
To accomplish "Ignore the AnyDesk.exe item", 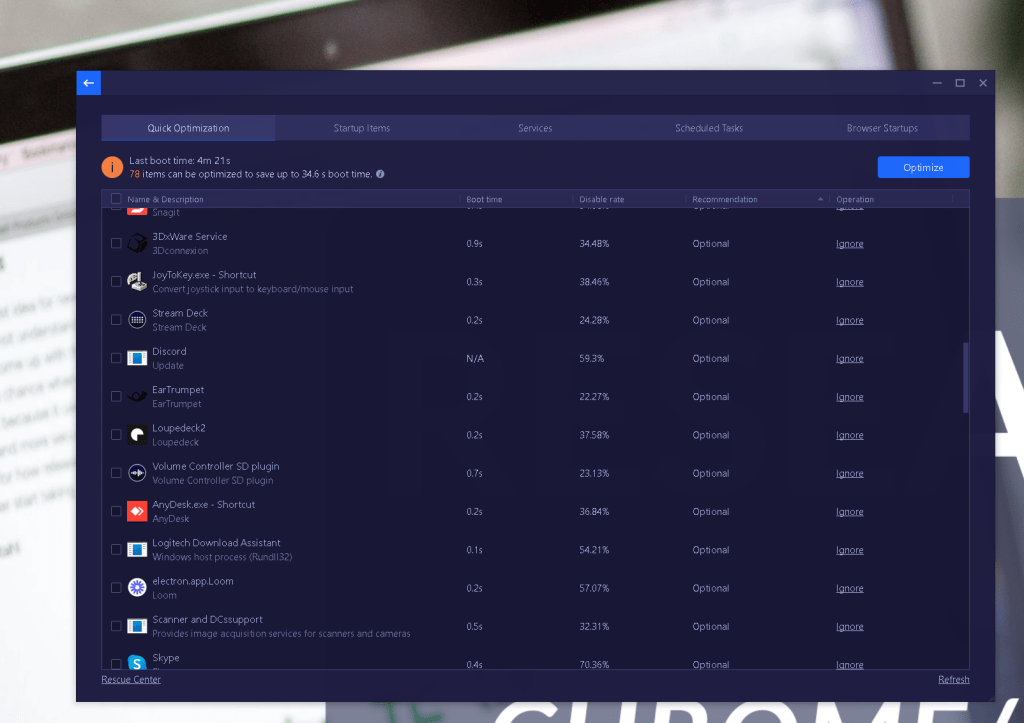I will tap(850, 512).
